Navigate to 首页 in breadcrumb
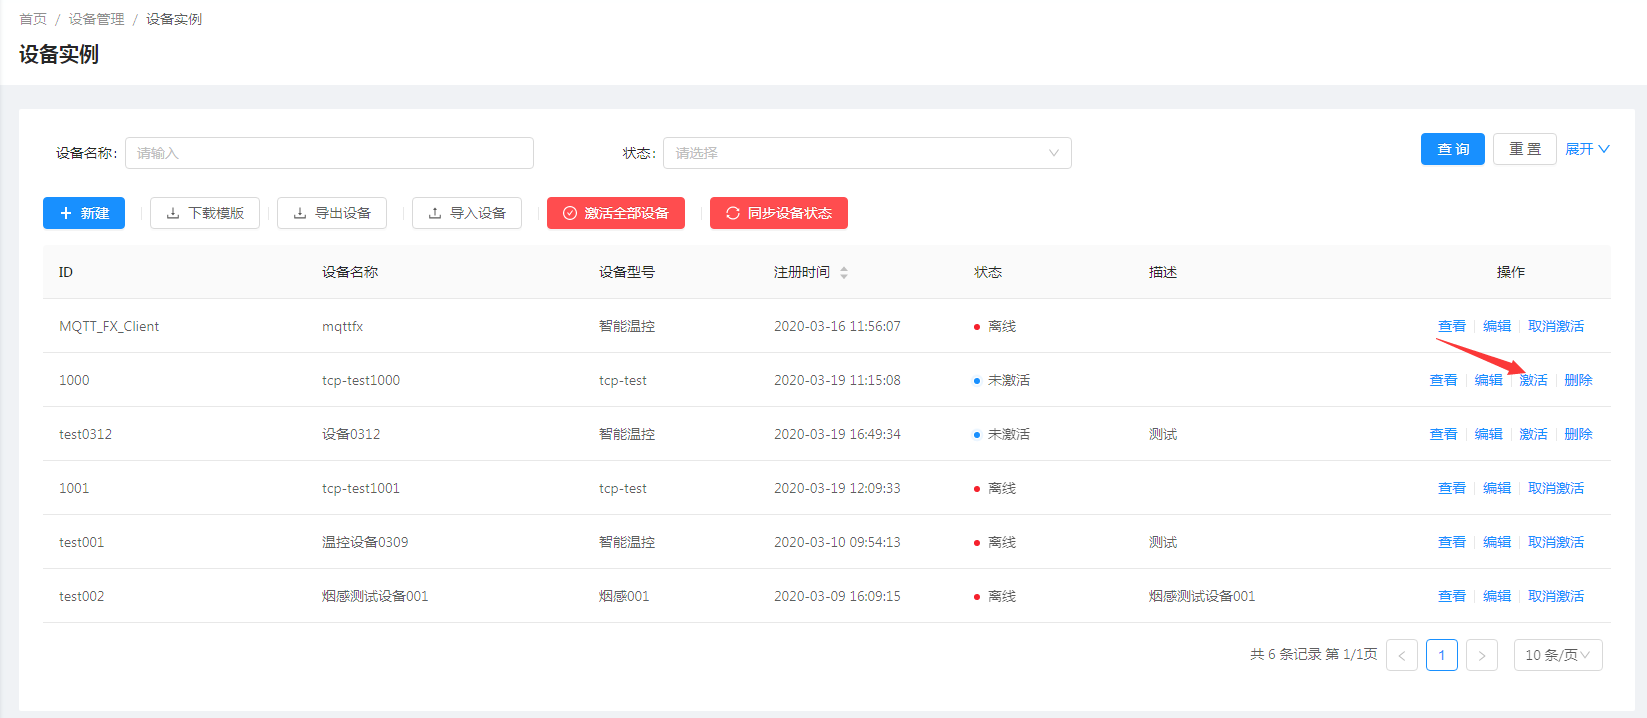This screenshot has width=1647, height=718. 33,19
